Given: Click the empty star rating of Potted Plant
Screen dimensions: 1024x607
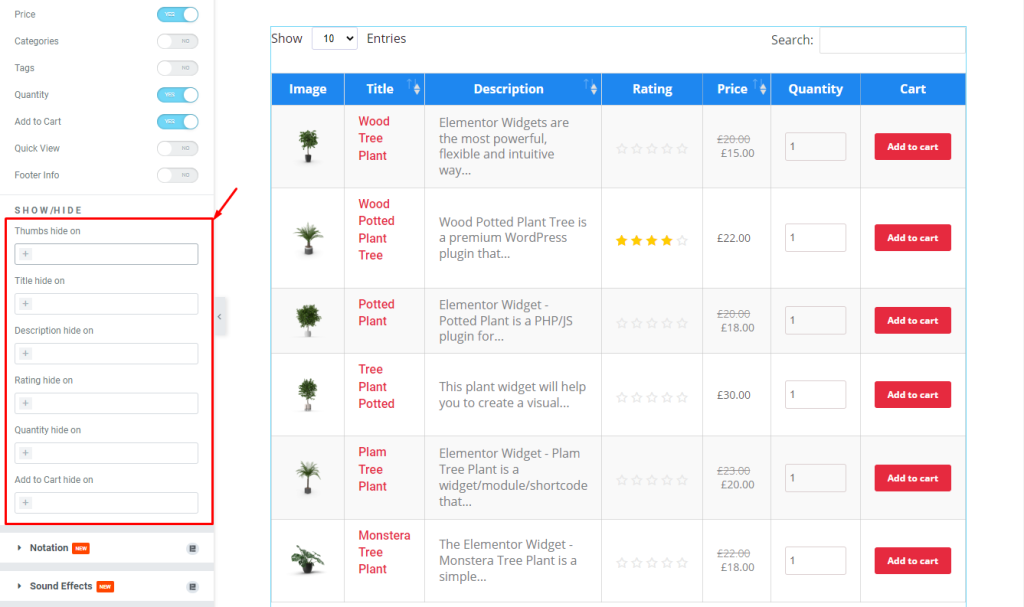Looking at the screenshot, I should click(652, 323).
